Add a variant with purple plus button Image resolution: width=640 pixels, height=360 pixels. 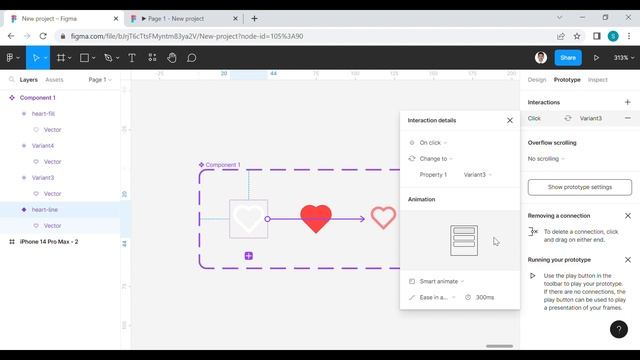click(249, 256)
